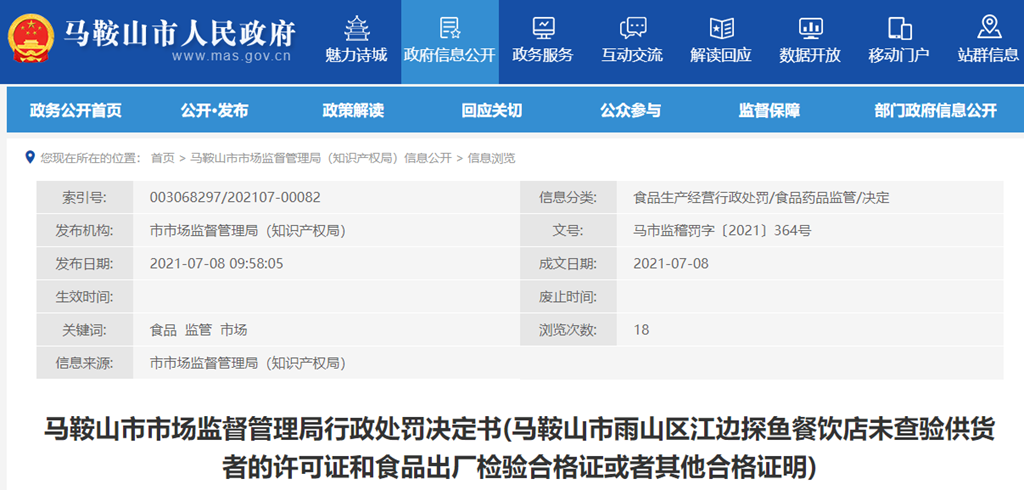Click the 马鞍山市人民政府 site title

click(180, 33)
